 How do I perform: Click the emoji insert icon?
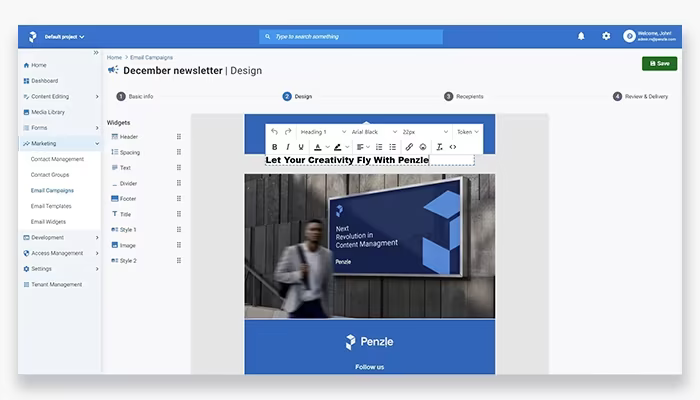[423, 147]
